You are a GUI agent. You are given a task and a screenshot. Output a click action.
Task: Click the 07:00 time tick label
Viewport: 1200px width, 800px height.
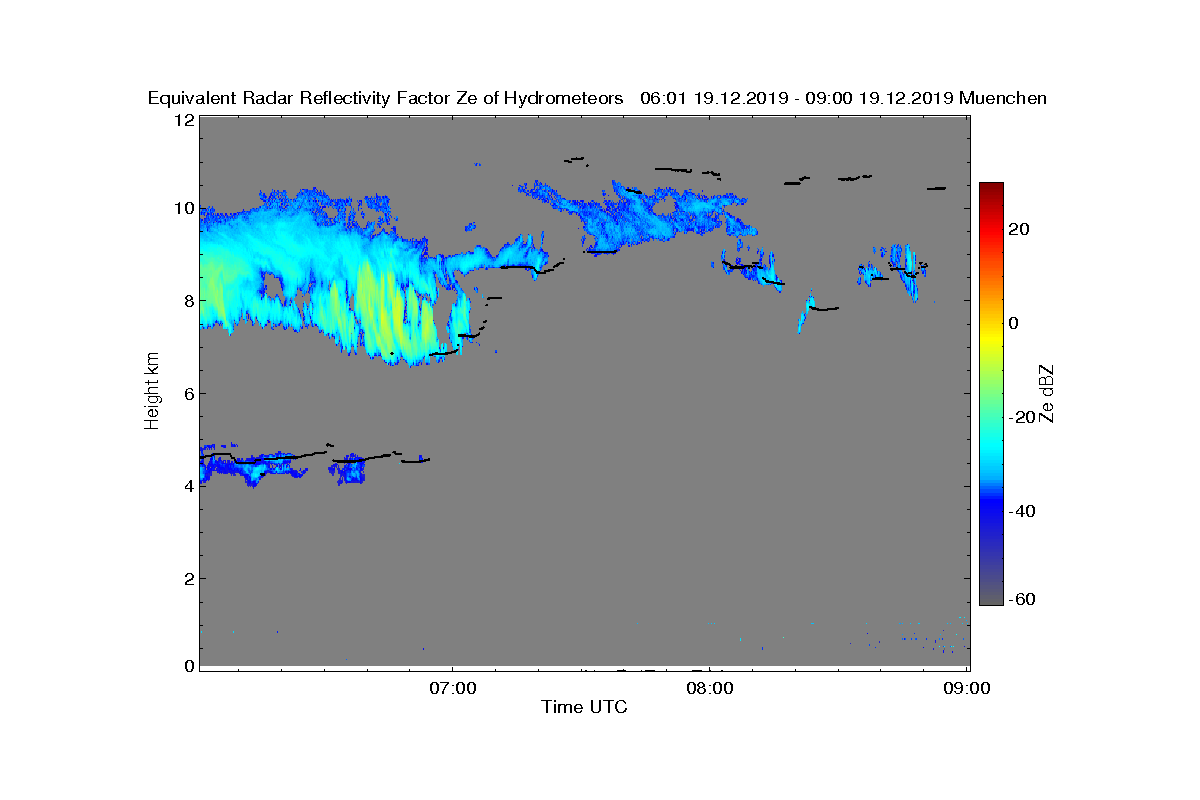click(x=452, y=688)
